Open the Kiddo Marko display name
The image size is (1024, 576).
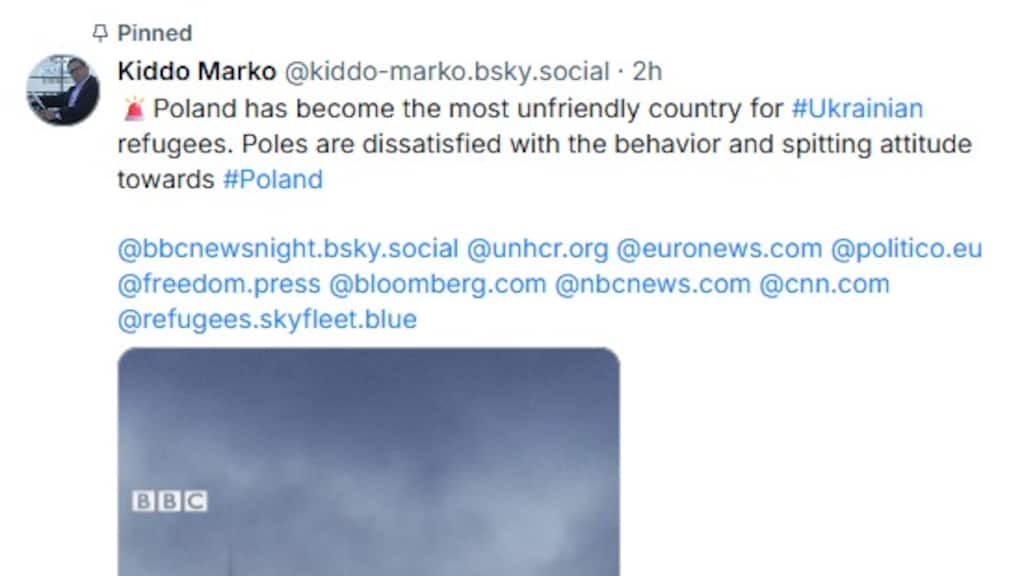pos(196,72)
